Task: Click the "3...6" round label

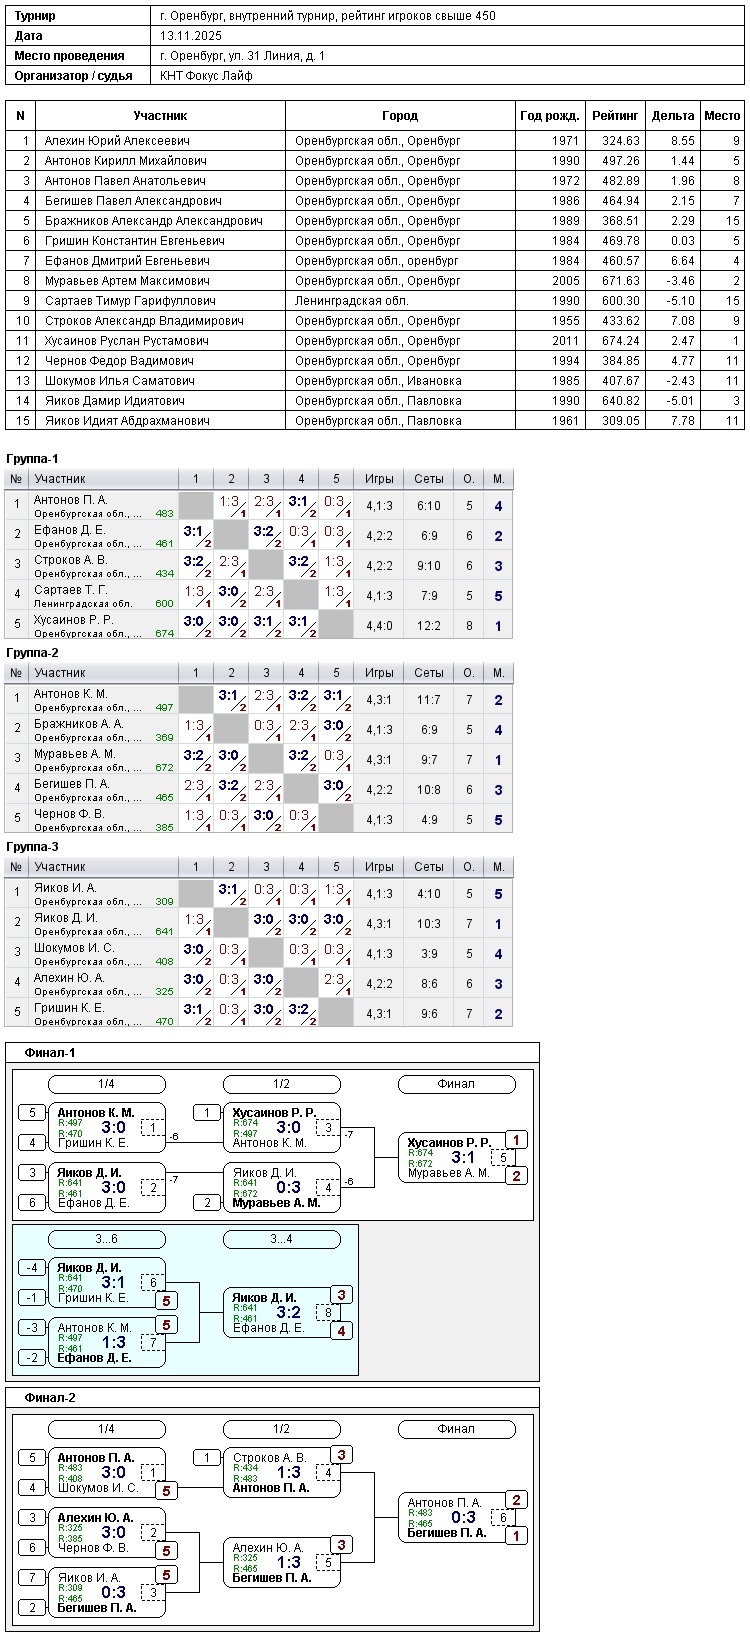Action: pyautogui.click(x=107, y=1239)
